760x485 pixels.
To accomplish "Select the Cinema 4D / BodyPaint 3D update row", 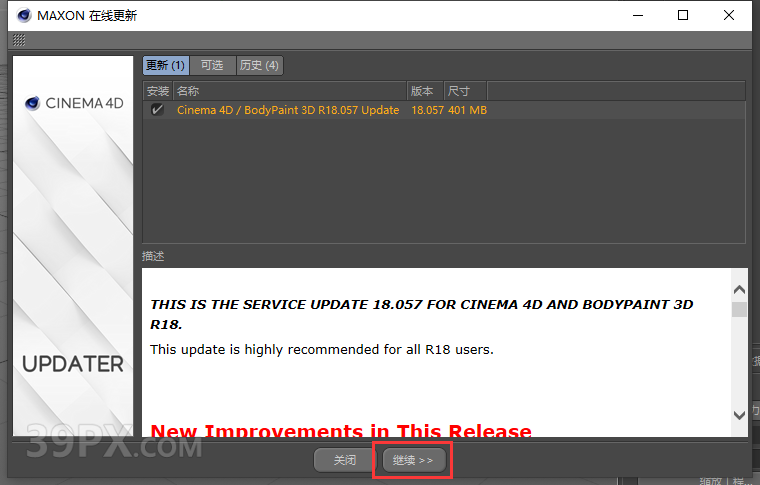I will pos(288,110).
